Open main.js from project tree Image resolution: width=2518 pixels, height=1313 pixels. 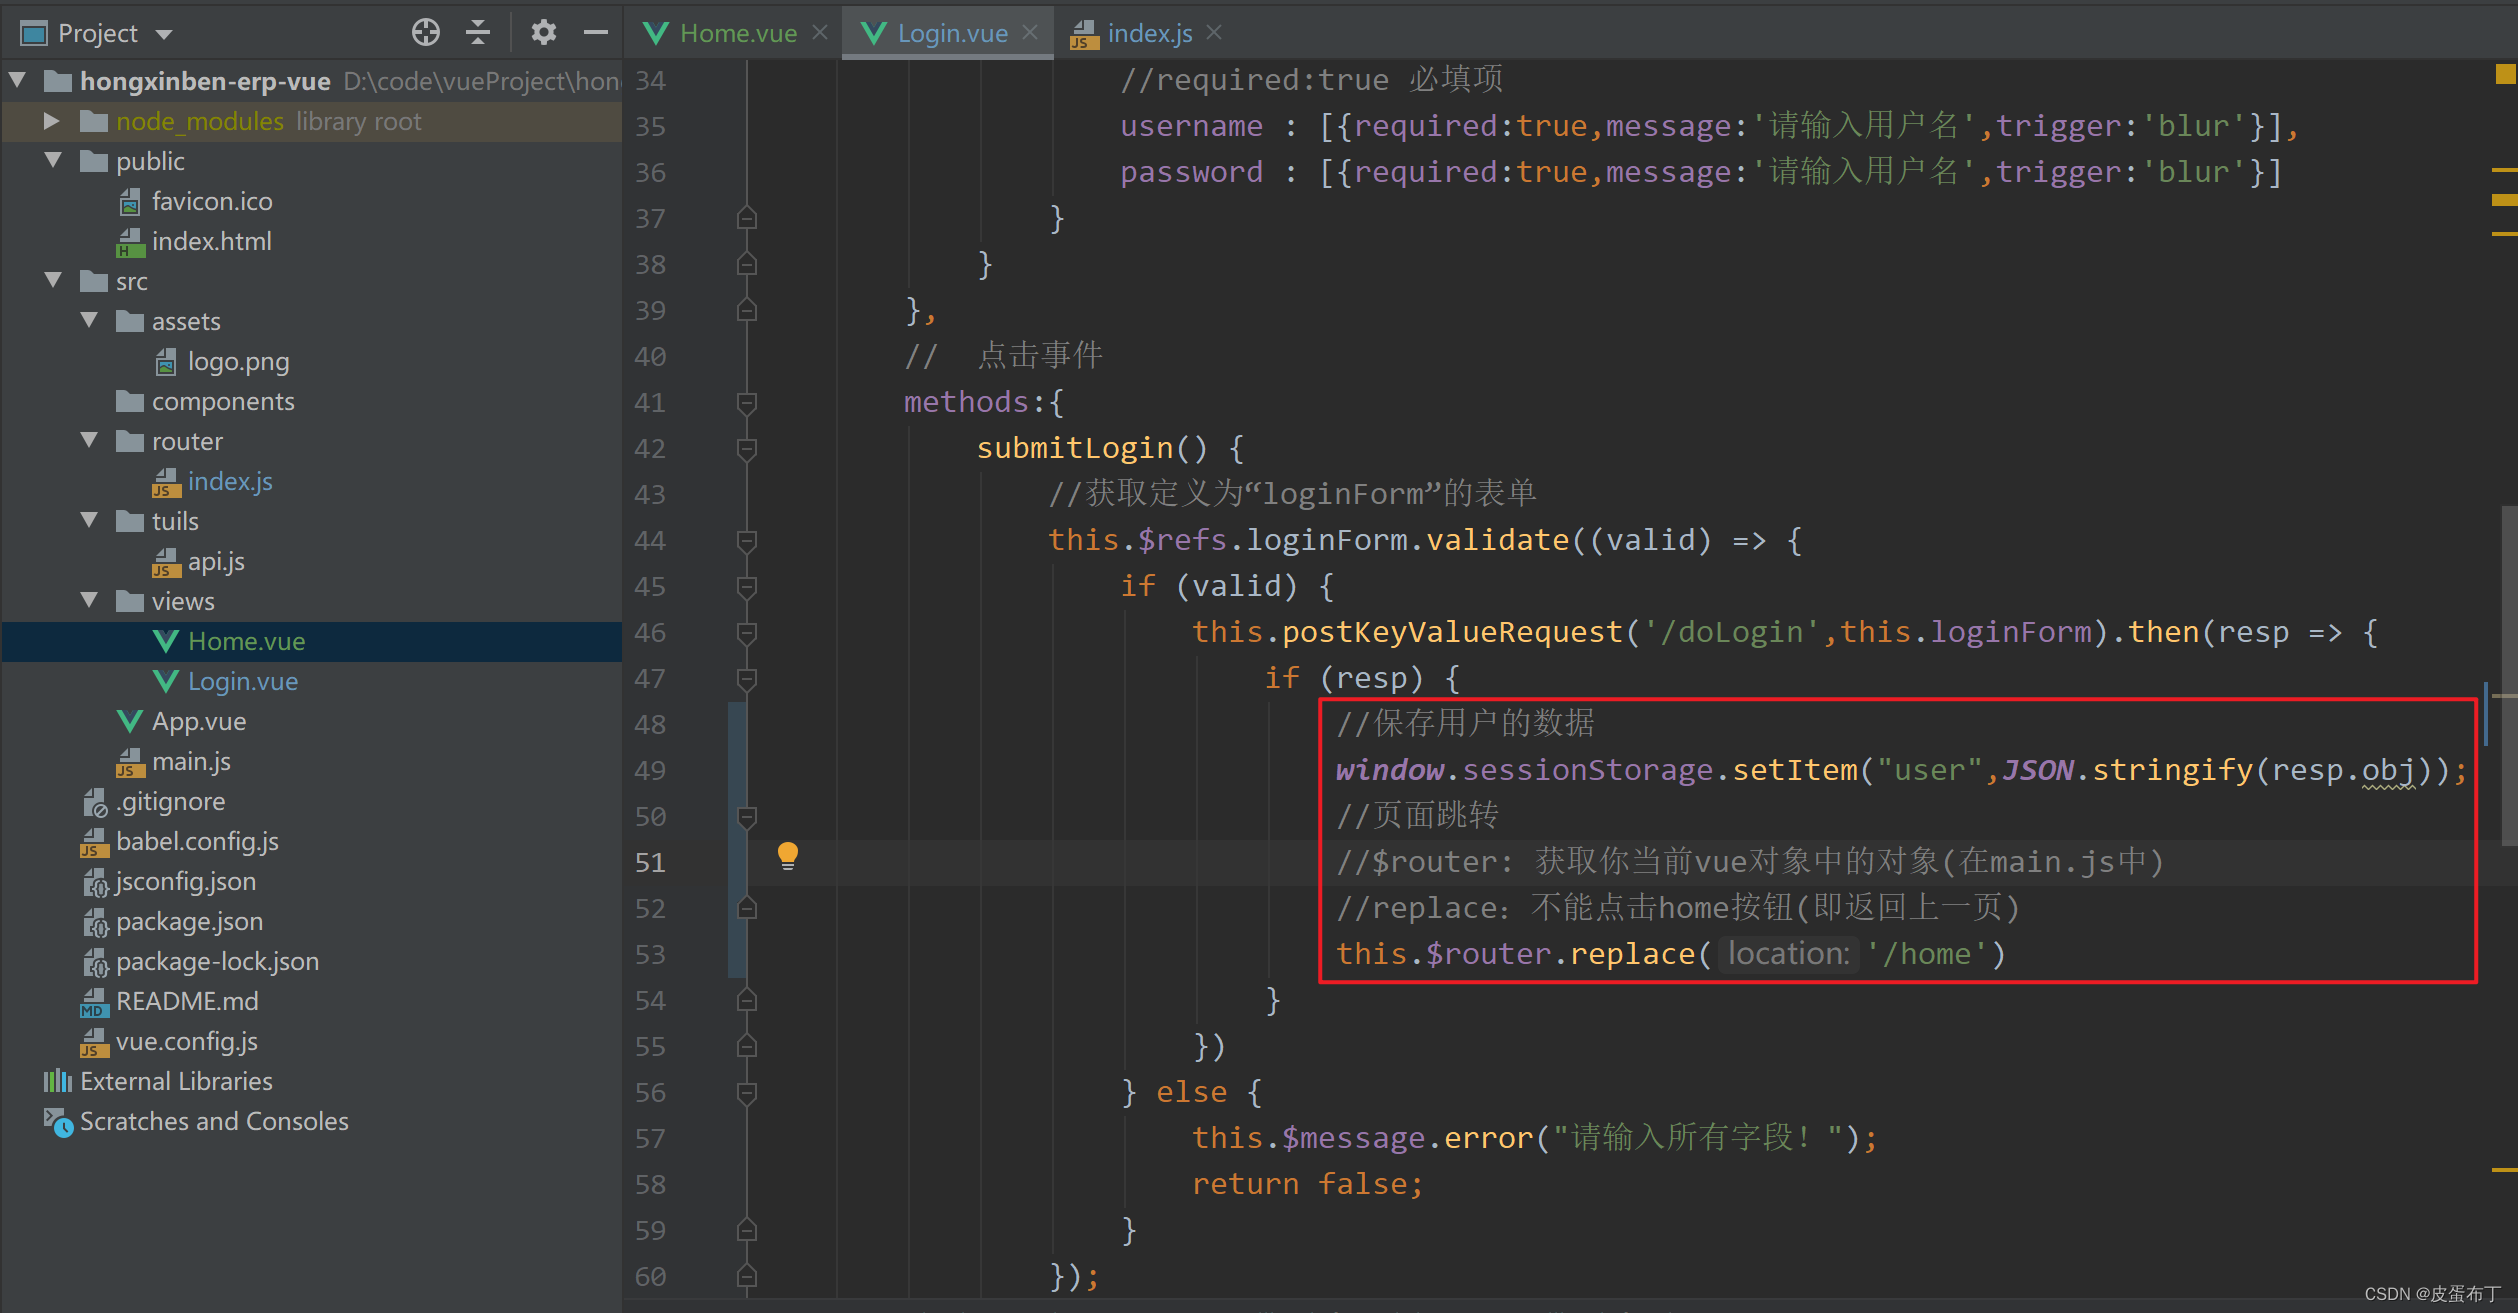pos(191,761)
